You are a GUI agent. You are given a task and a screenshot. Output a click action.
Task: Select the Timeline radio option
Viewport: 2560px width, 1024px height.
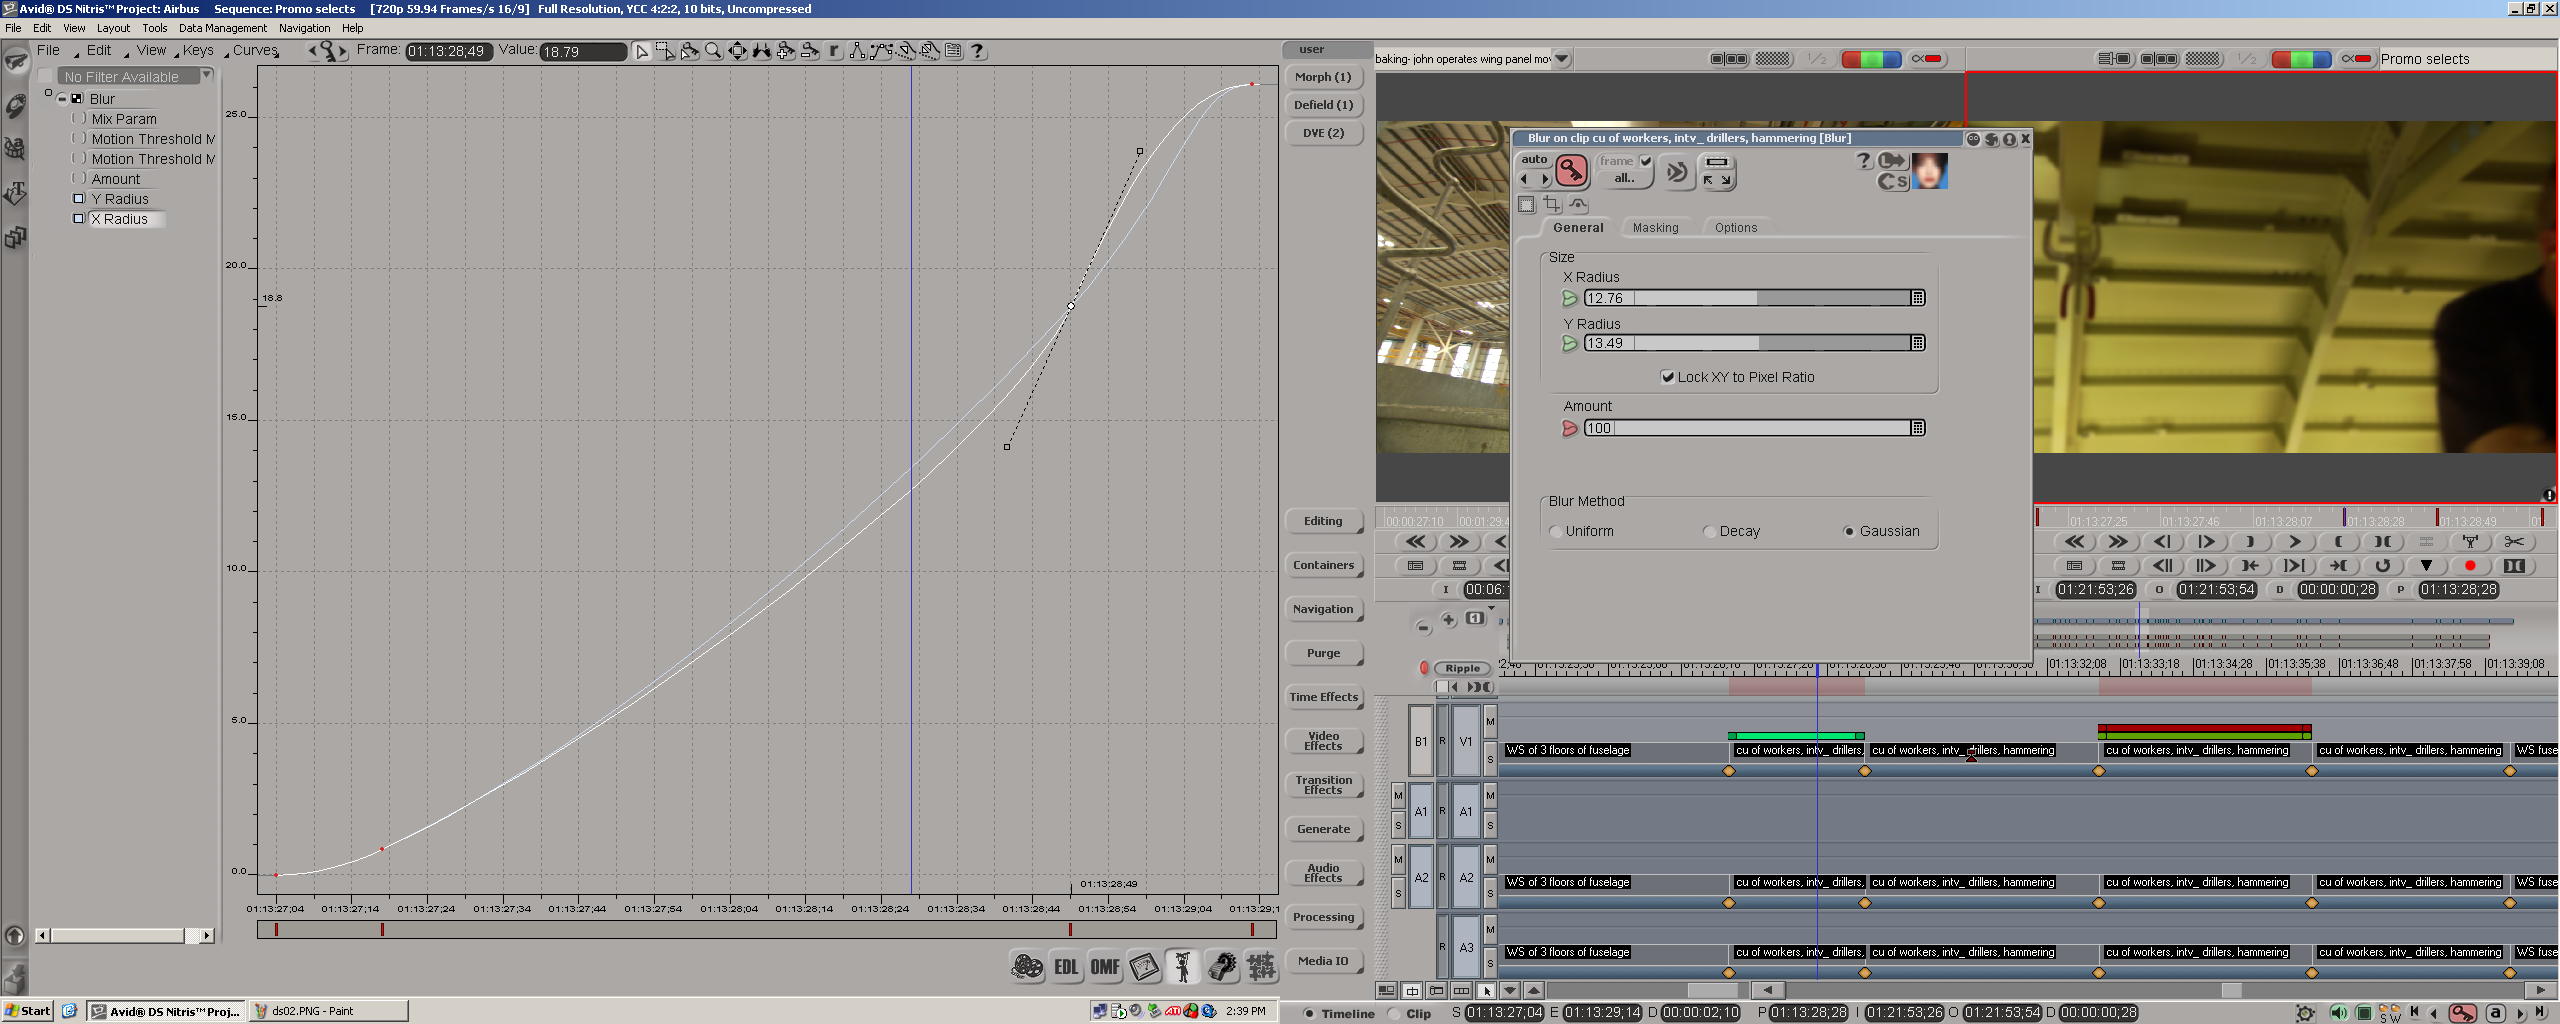point(1309,1013)
